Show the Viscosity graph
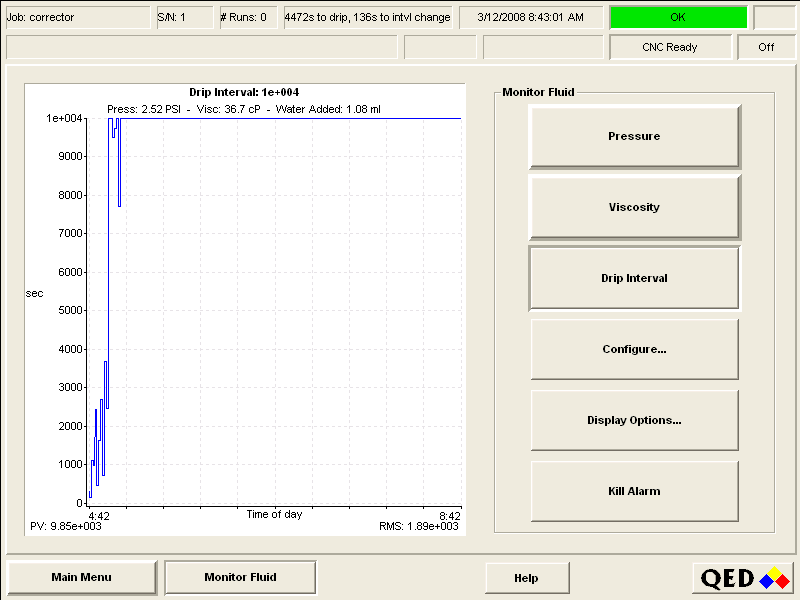 (634, 207)
